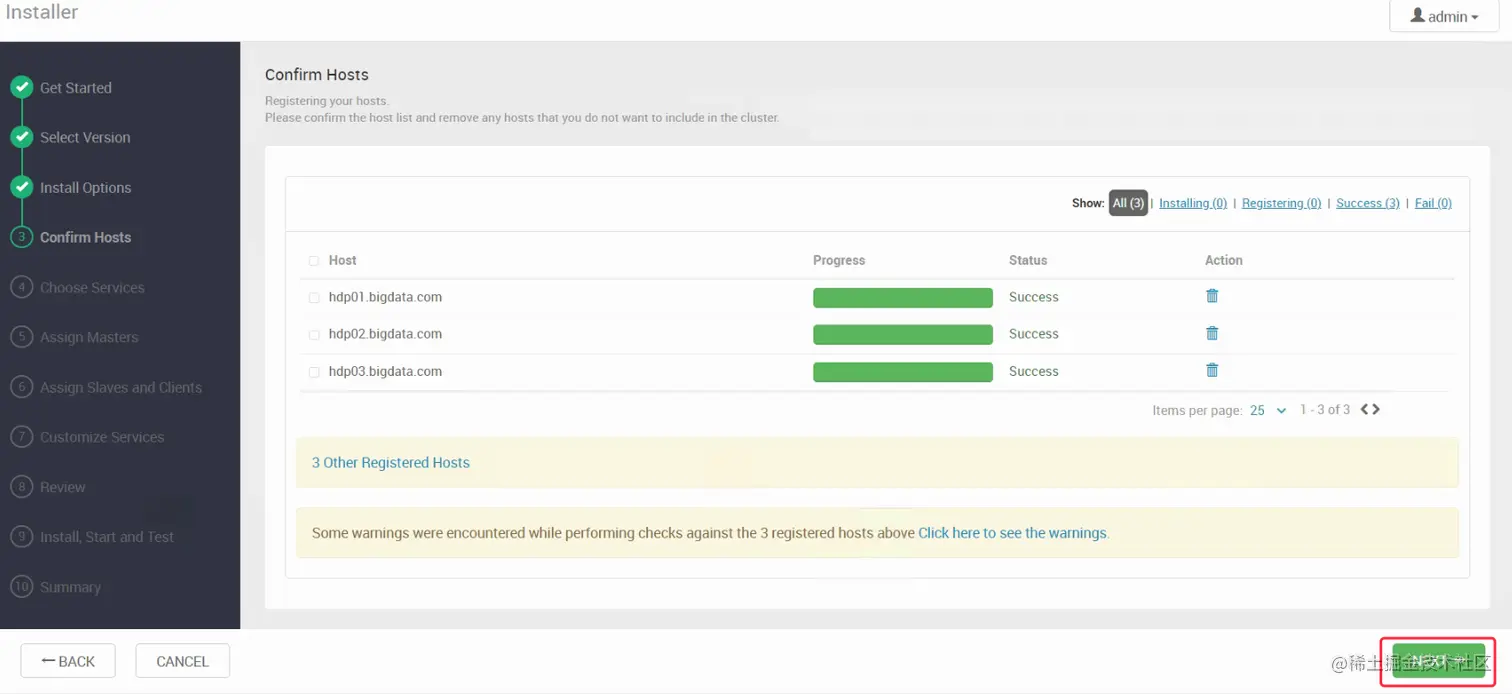Toggle the select-all hosts checkbox in header
Viewport: 1512px width, 694px height.
[x=314, y=261]
